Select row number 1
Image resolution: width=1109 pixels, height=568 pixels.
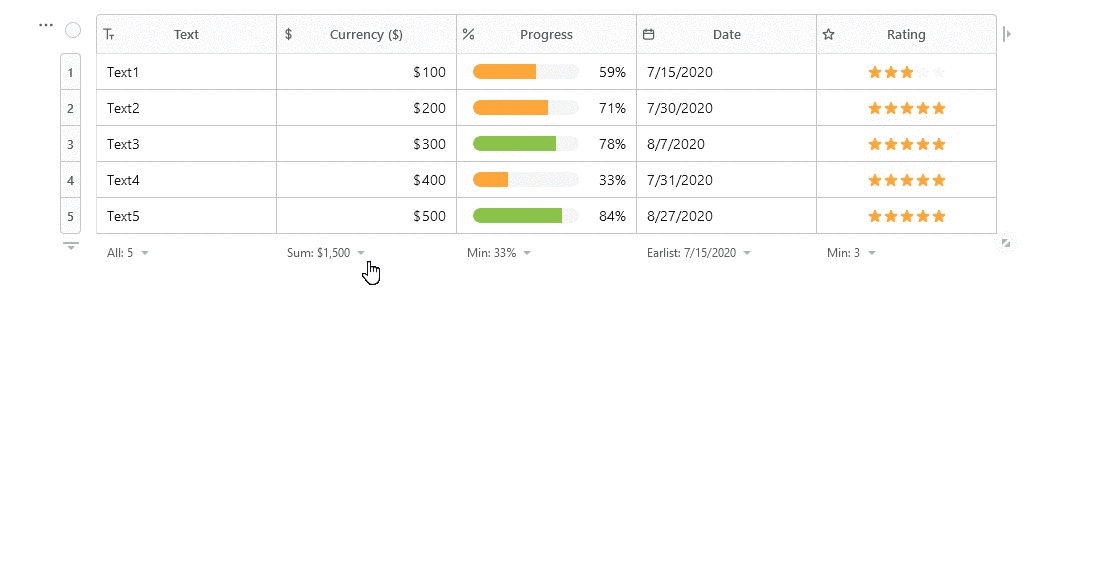click(70, 72)
